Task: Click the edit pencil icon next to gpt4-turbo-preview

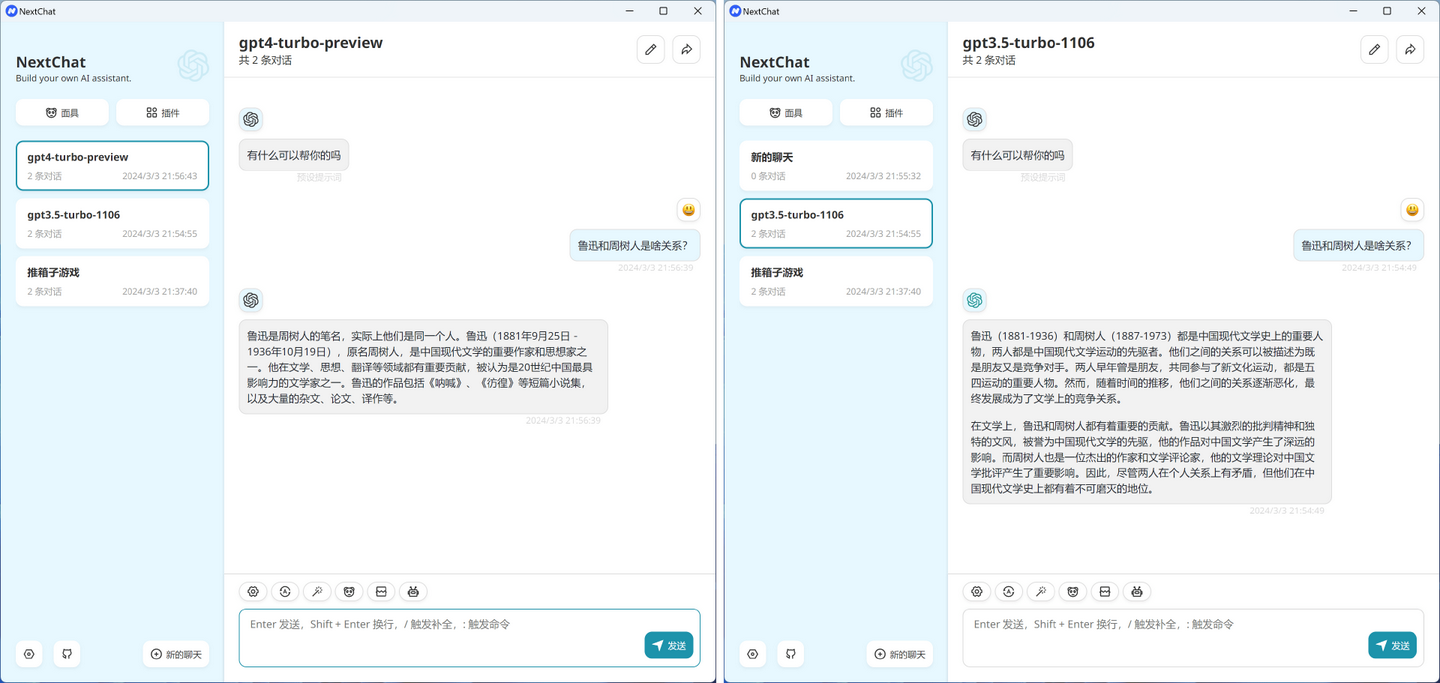Action: coord(651,49)
